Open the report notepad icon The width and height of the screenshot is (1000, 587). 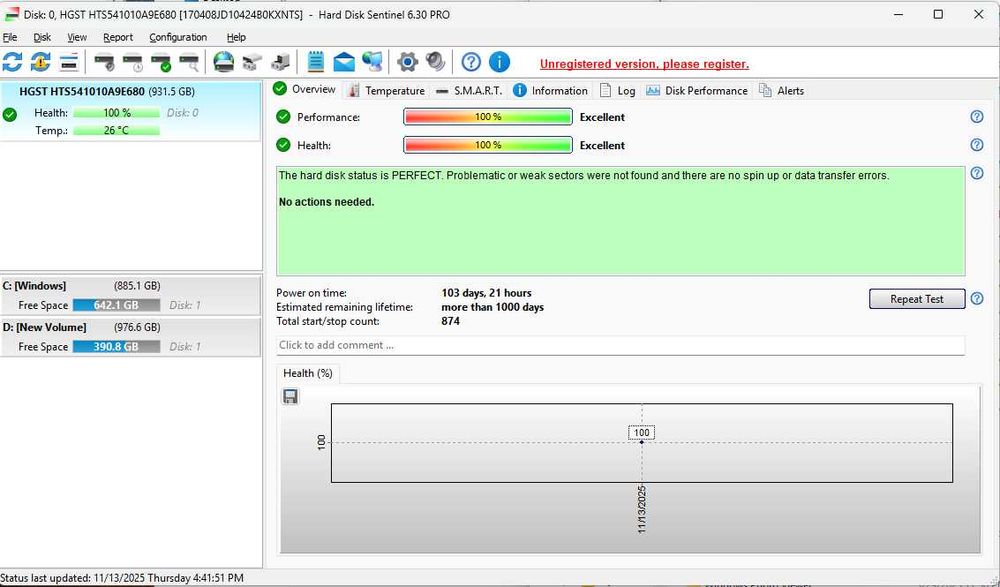pyautogui.click(x=316, y=62)
